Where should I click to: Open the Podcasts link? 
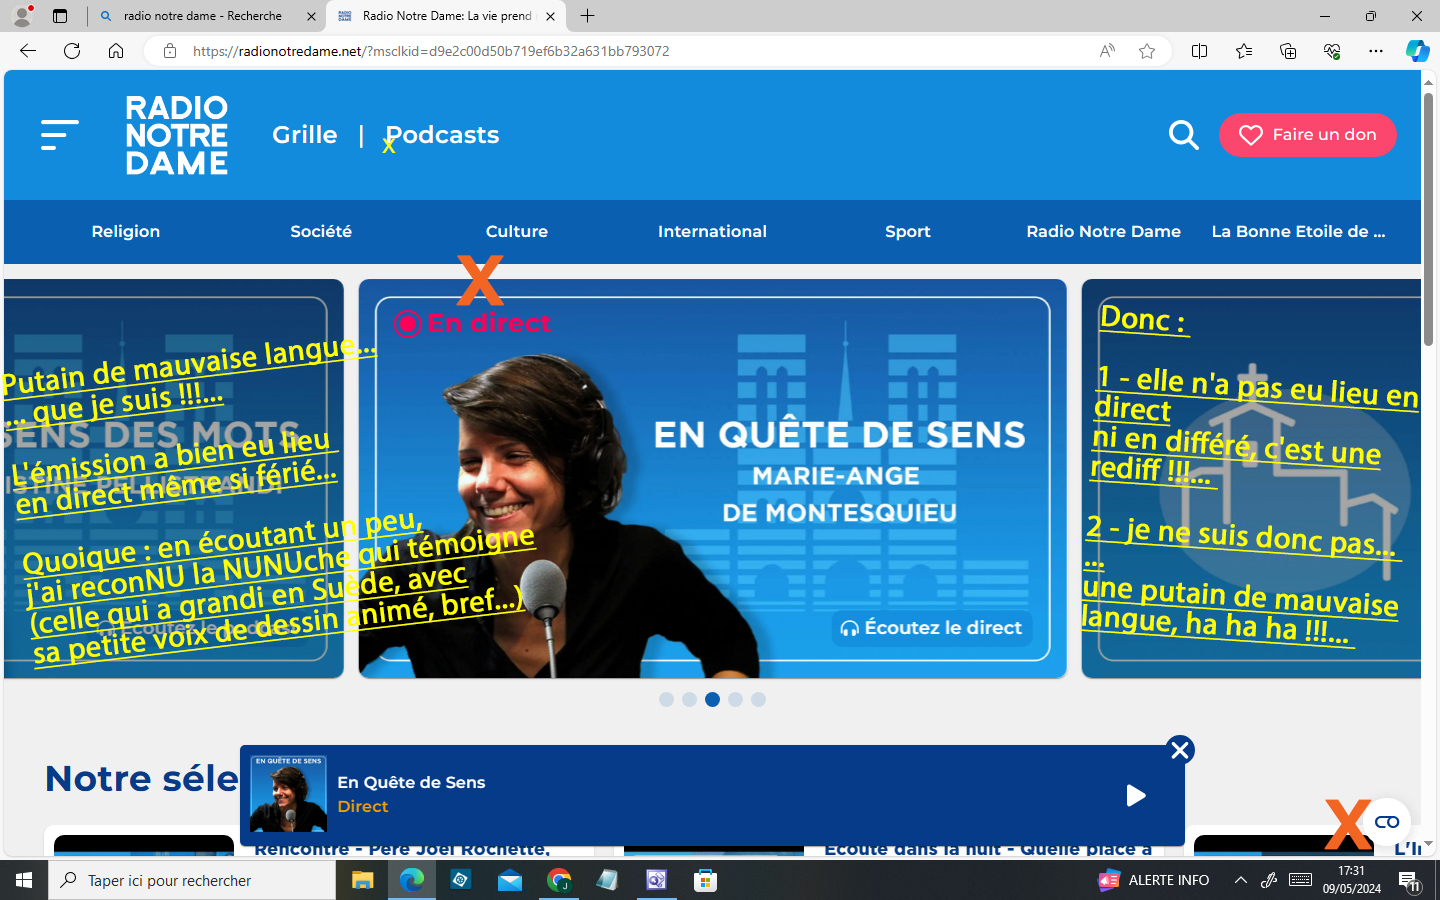tap(442, 135)
